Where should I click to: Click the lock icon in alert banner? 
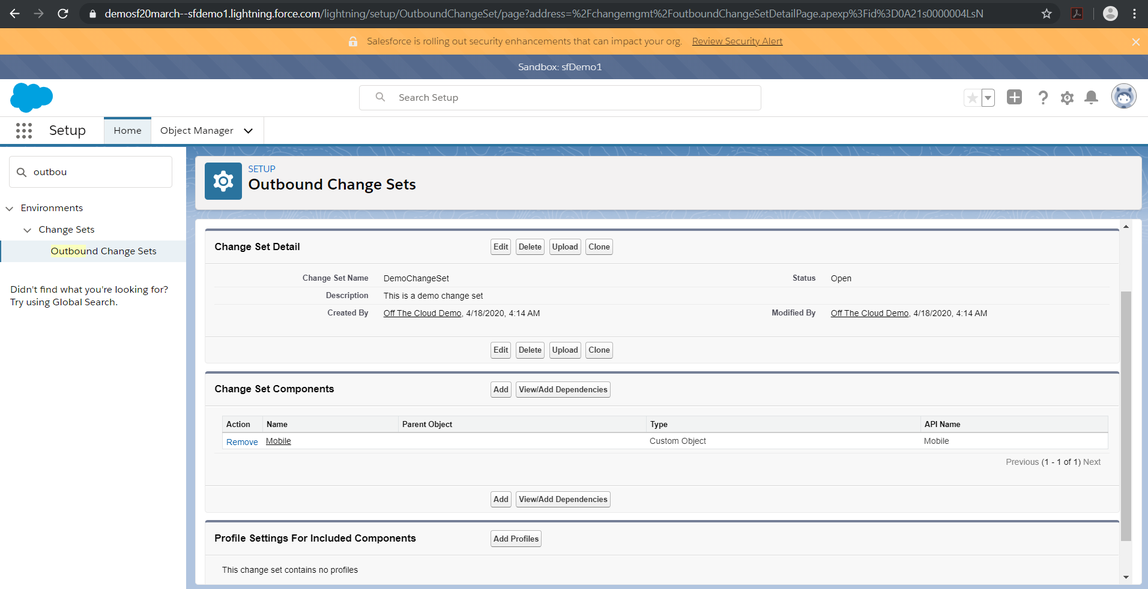coord(354,42)
